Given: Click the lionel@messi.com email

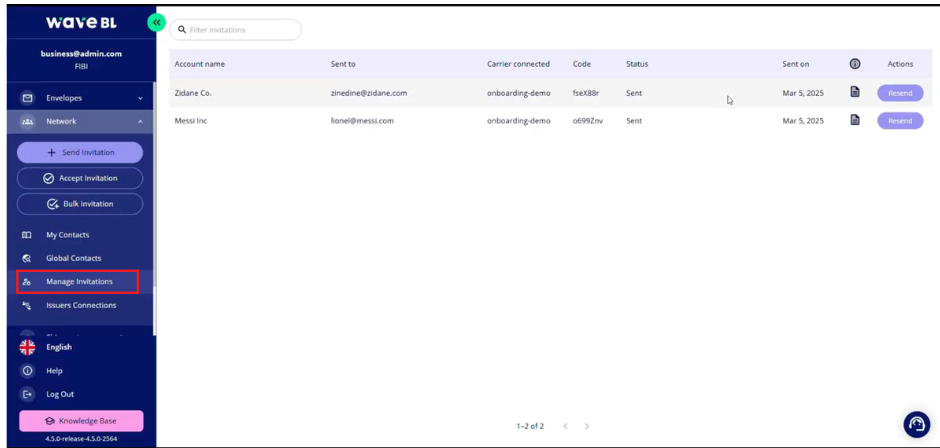Looking at the screenshot, I should [x=362, y=121].
